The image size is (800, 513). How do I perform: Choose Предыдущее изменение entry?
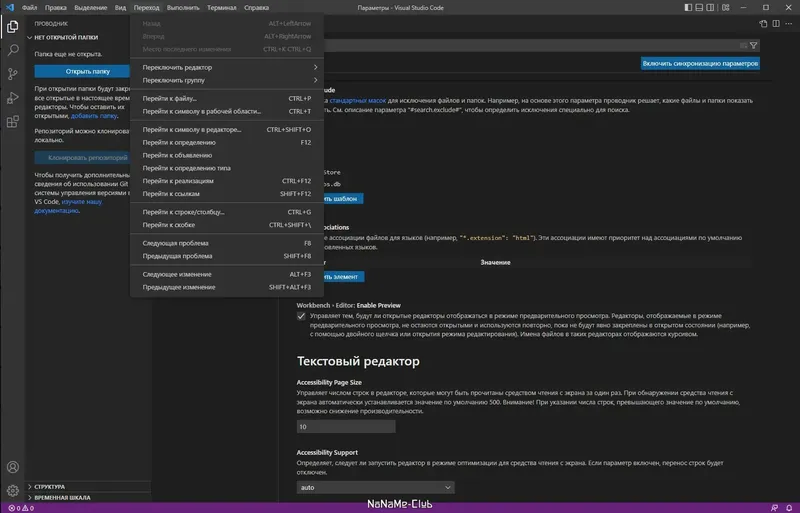pos(227,287)
